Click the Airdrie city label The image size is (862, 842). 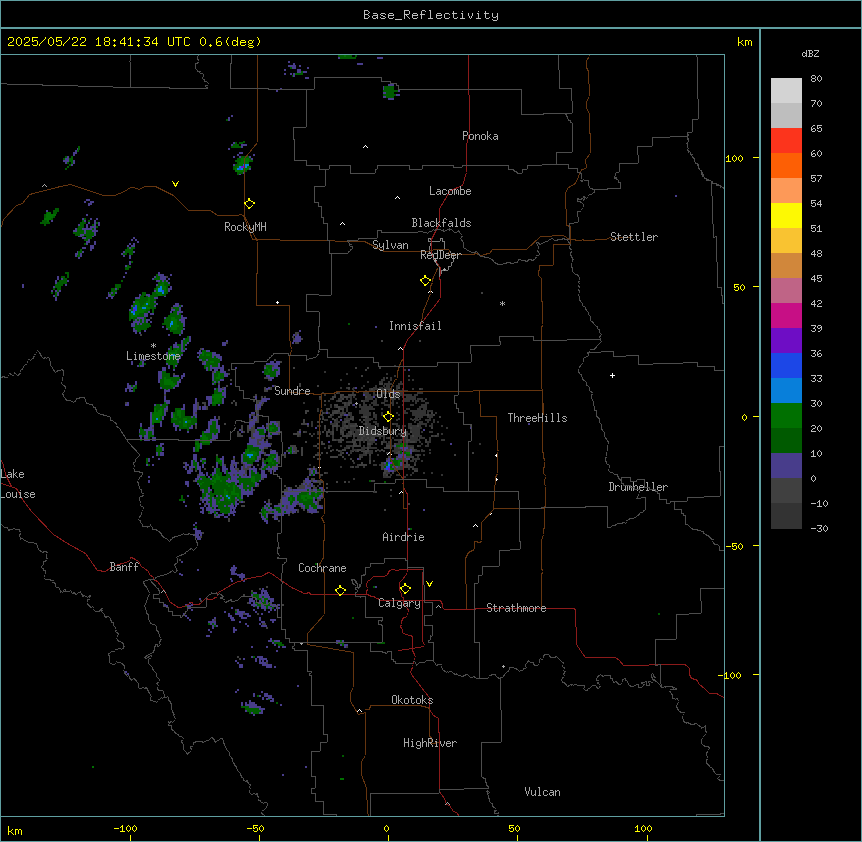click(x=404, y=537)
